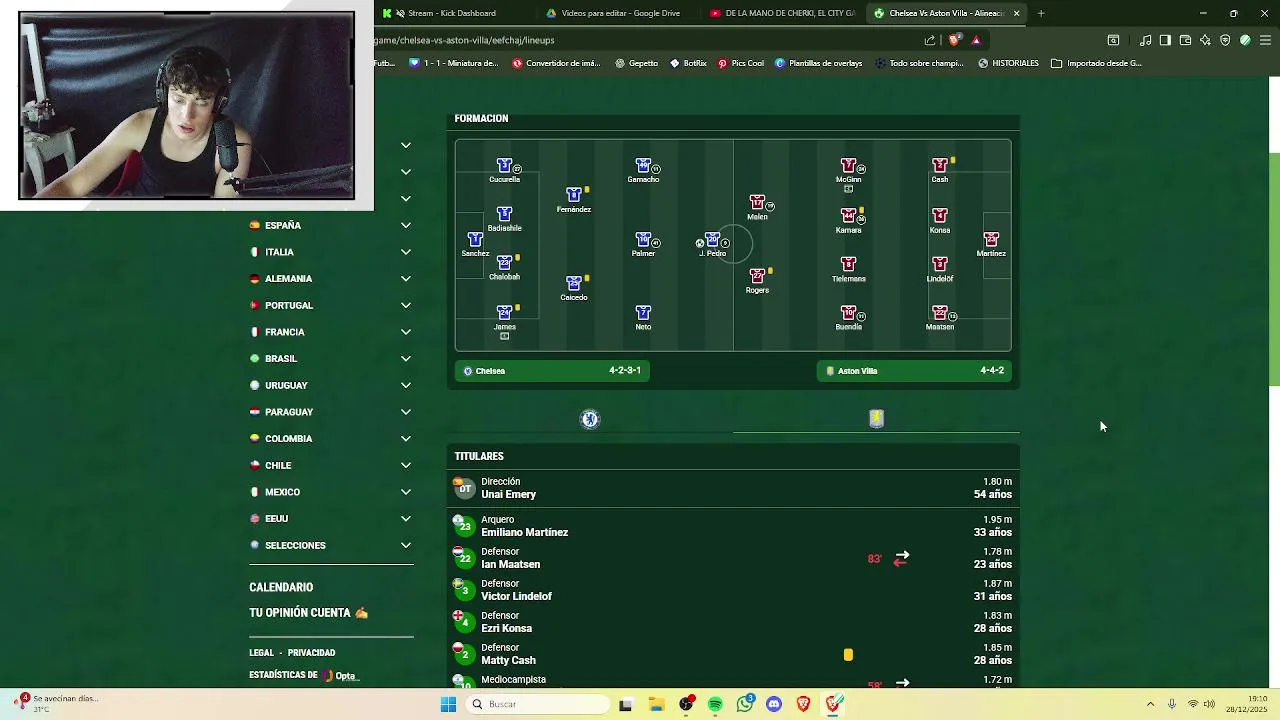
Task: Open TU OPINIÓN CUENTA link
Action: [309, 613]
